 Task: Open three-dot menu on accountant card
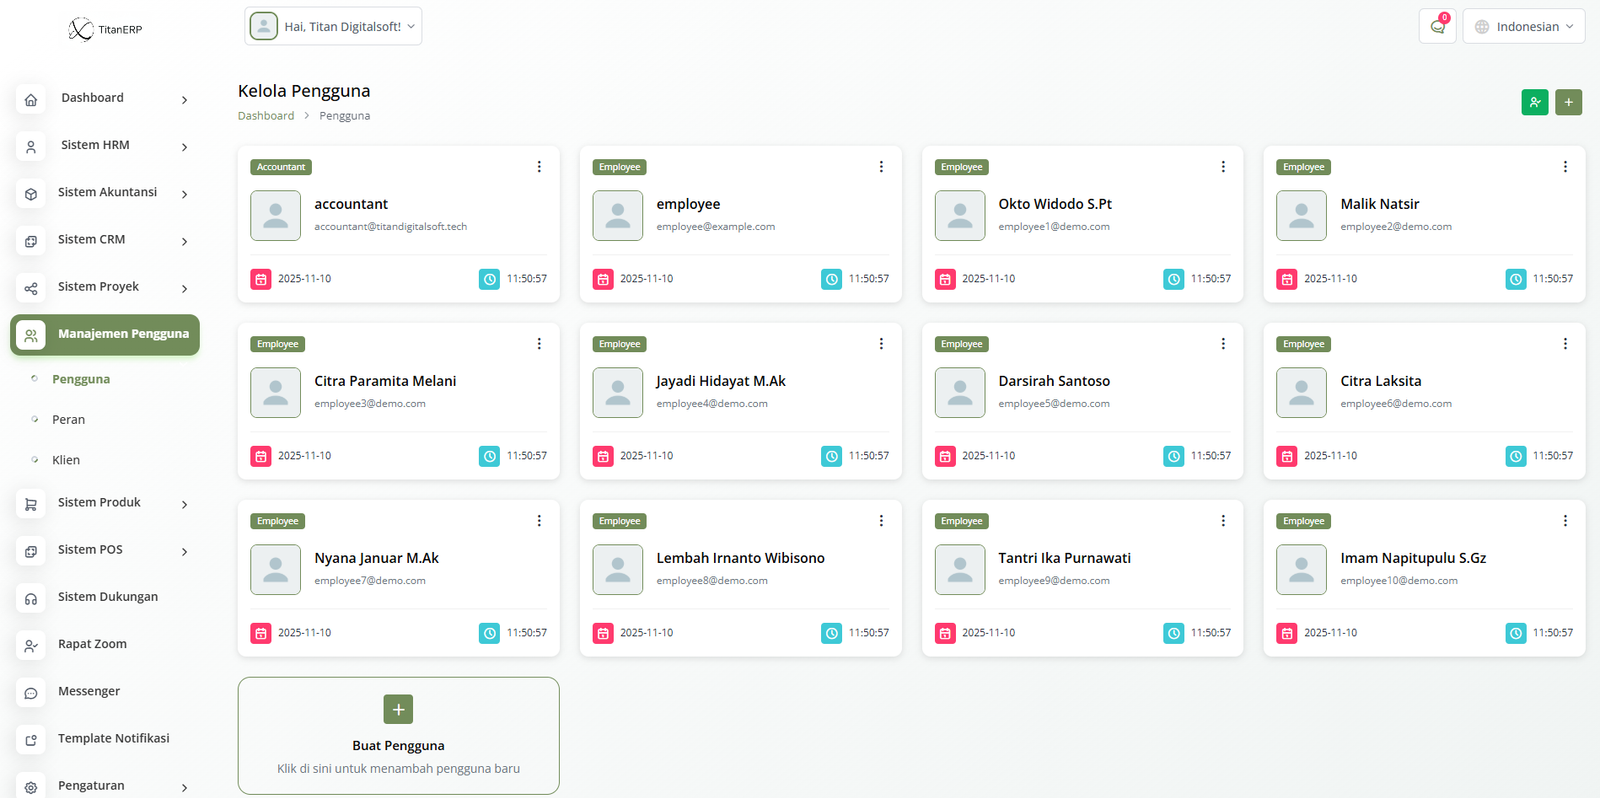coord(539,167)
